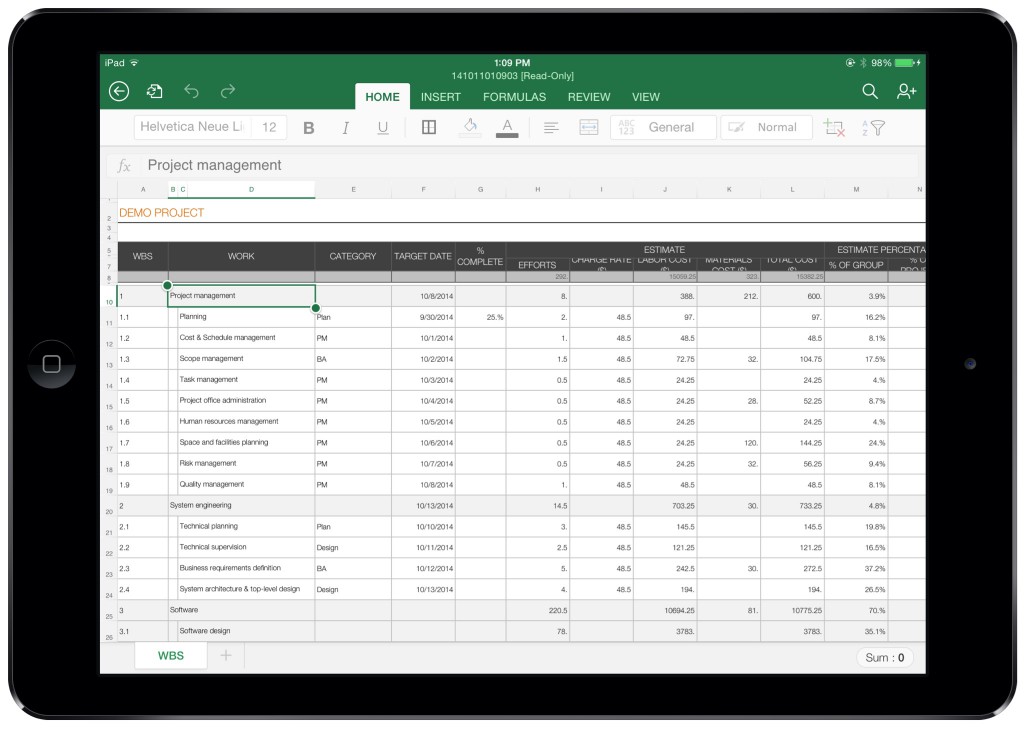
Task: Select the 25.% complete cell
Action: click(481, 317)
